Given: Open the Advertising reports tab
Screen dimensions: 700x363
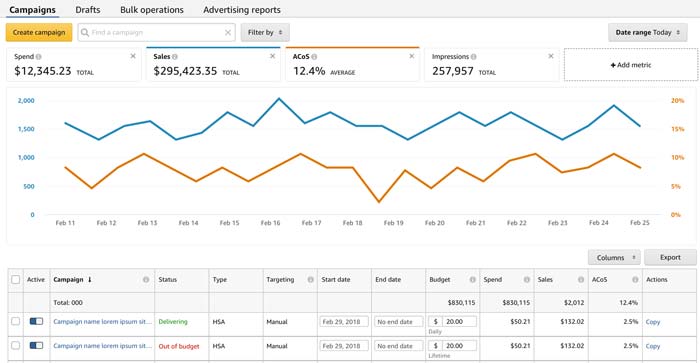Looking at the screenshot, I should click(x=242, y=9).
